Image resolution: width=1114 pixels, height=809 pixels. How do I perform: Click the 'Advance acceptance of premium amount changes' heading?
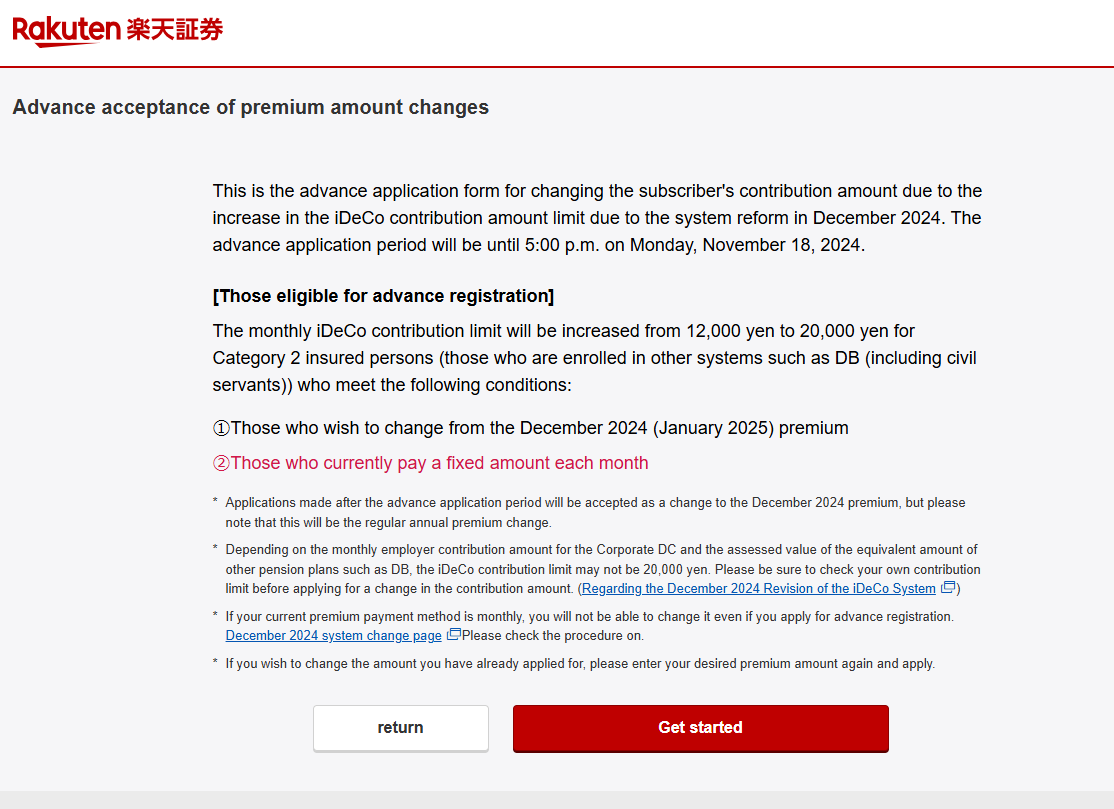[251, 107]
